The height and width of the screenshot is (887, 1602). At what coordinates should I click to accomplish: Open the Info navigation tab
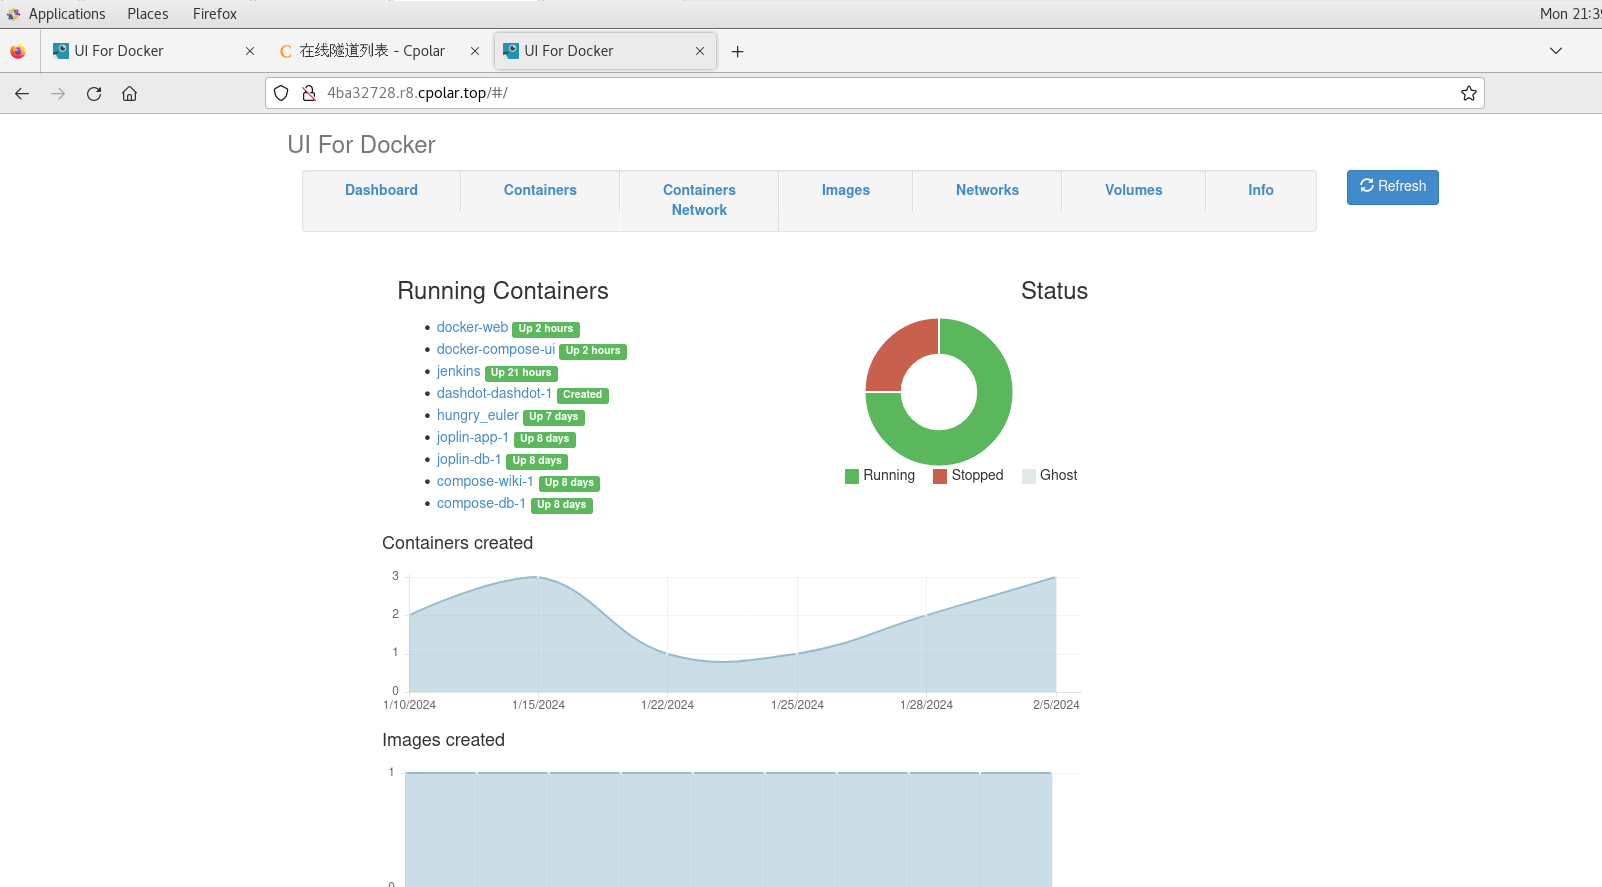coord(1261,190)
